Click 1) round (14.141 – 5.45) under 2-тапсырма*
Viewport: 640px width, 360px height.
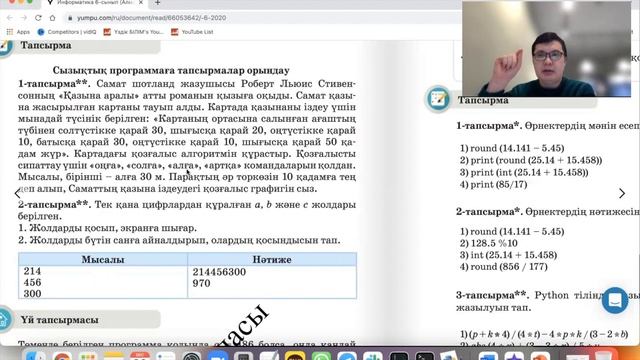[x=512, y=231]
